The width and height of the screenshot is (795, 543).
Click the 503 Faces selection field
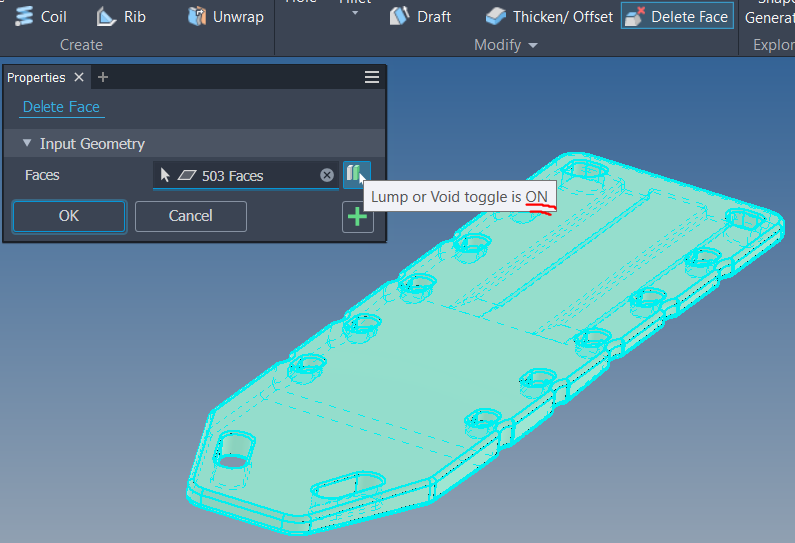pos(245,175)
